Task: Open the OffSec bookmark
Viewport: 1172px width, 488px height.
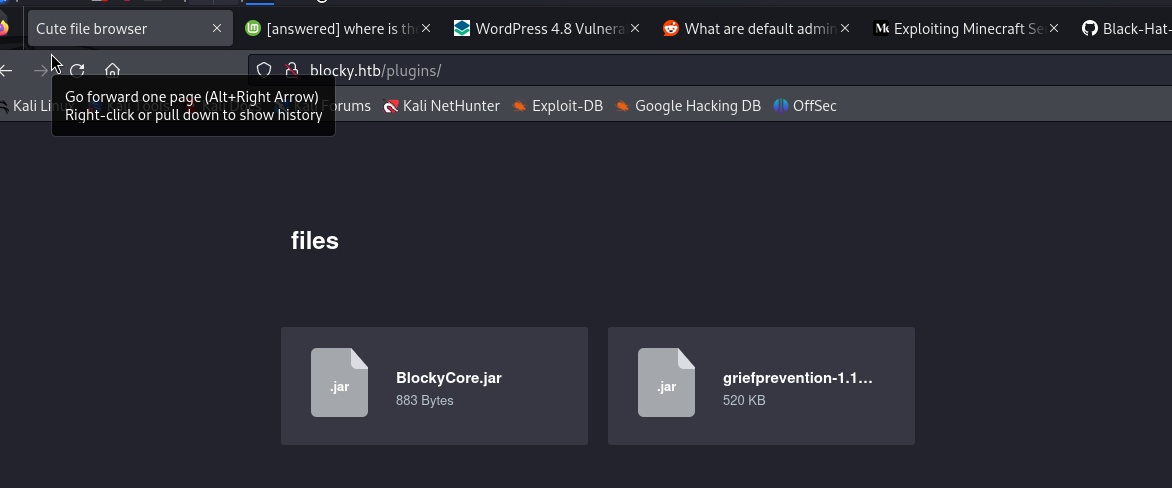Action: (805, 106)
